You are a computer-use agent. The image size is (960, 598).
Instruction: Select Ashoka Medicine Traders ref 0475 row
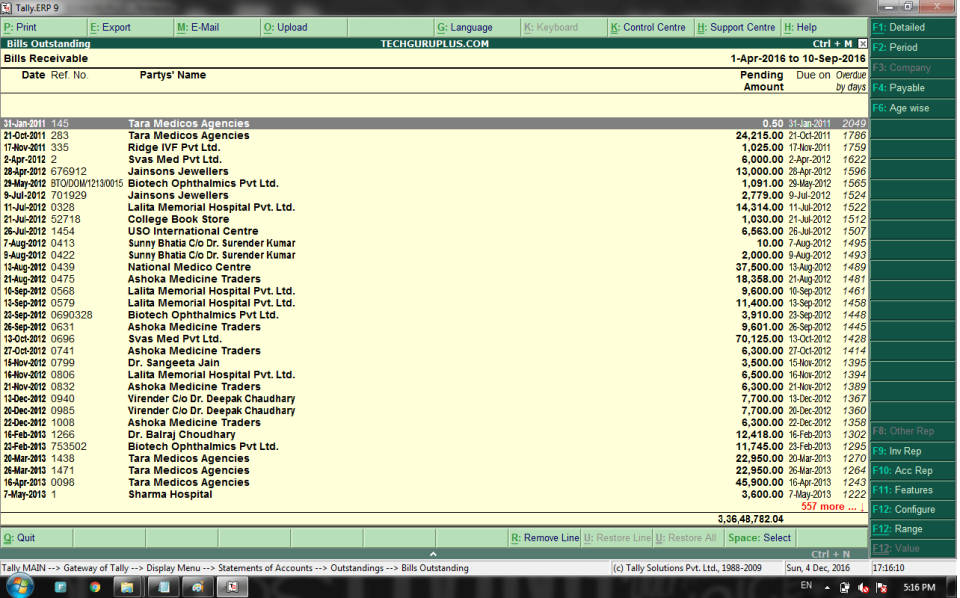coord(434,279)
